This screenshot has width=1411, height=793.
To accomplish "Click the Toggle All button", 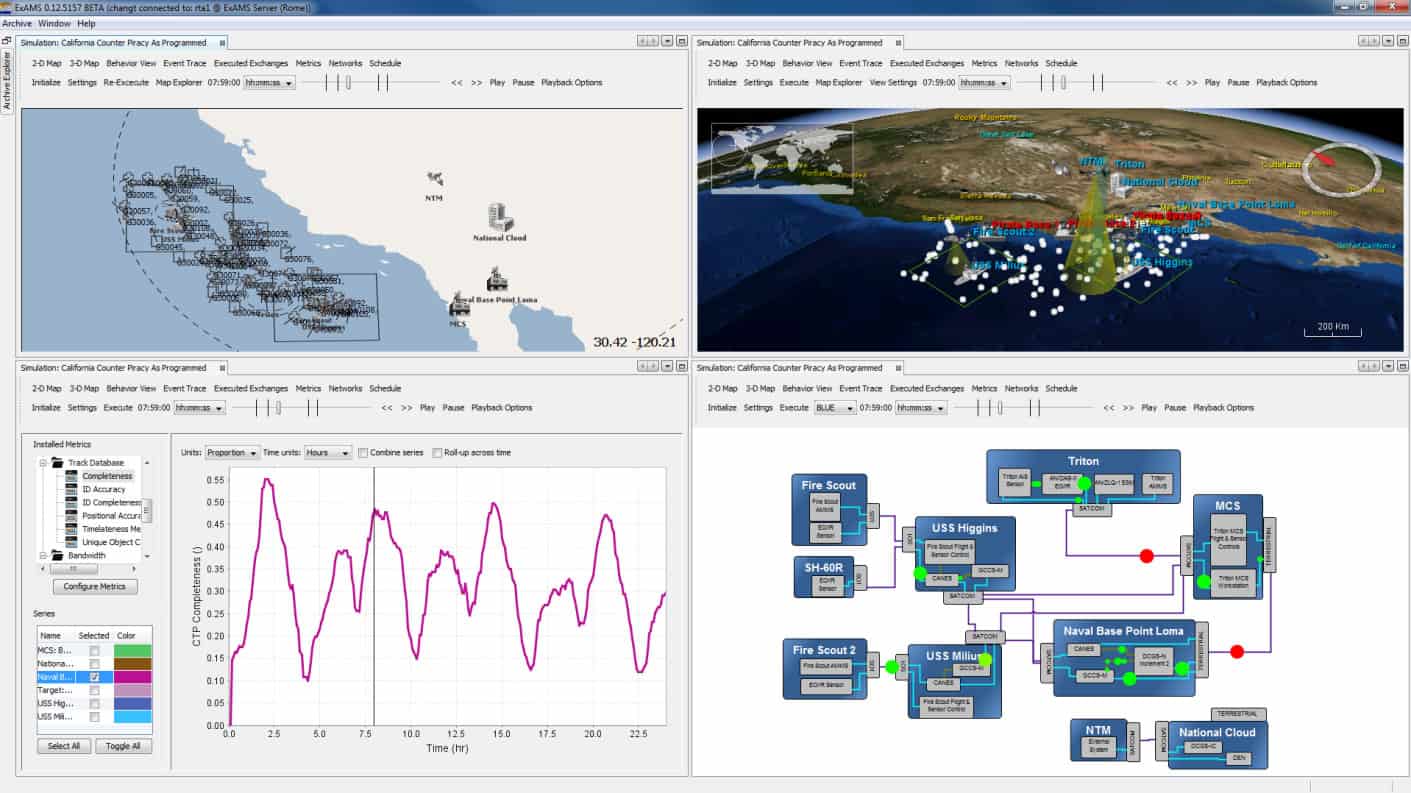I will click(124, 746).
